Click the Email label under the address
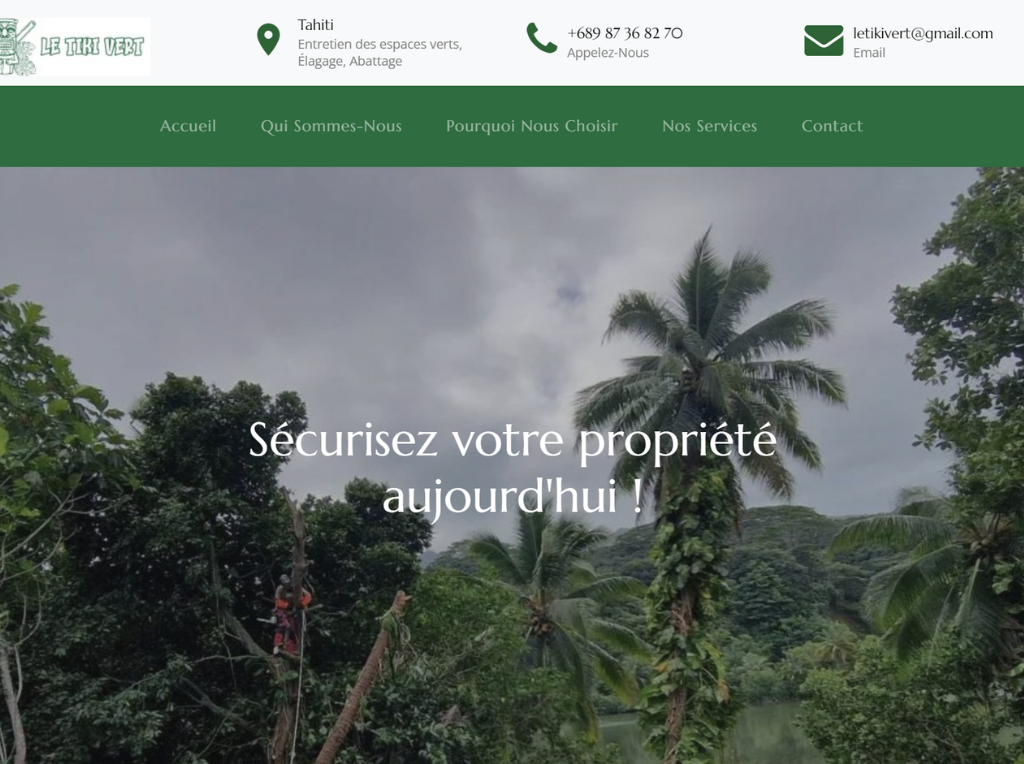 click(869, 53)
